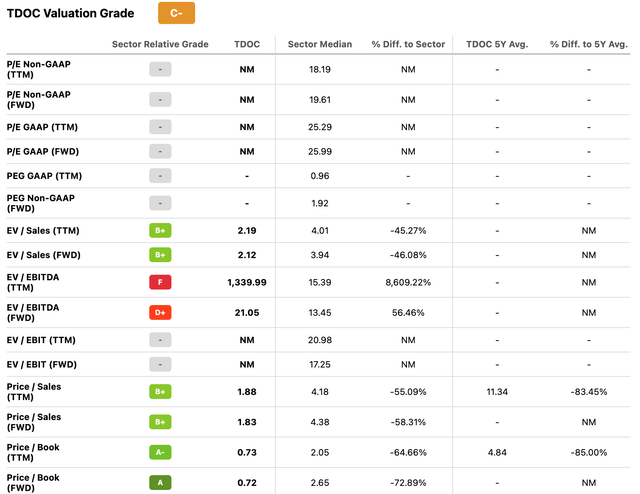
Task: Click the B+ grade for Price / Sales (TTM)
Action: pos(160,391)
